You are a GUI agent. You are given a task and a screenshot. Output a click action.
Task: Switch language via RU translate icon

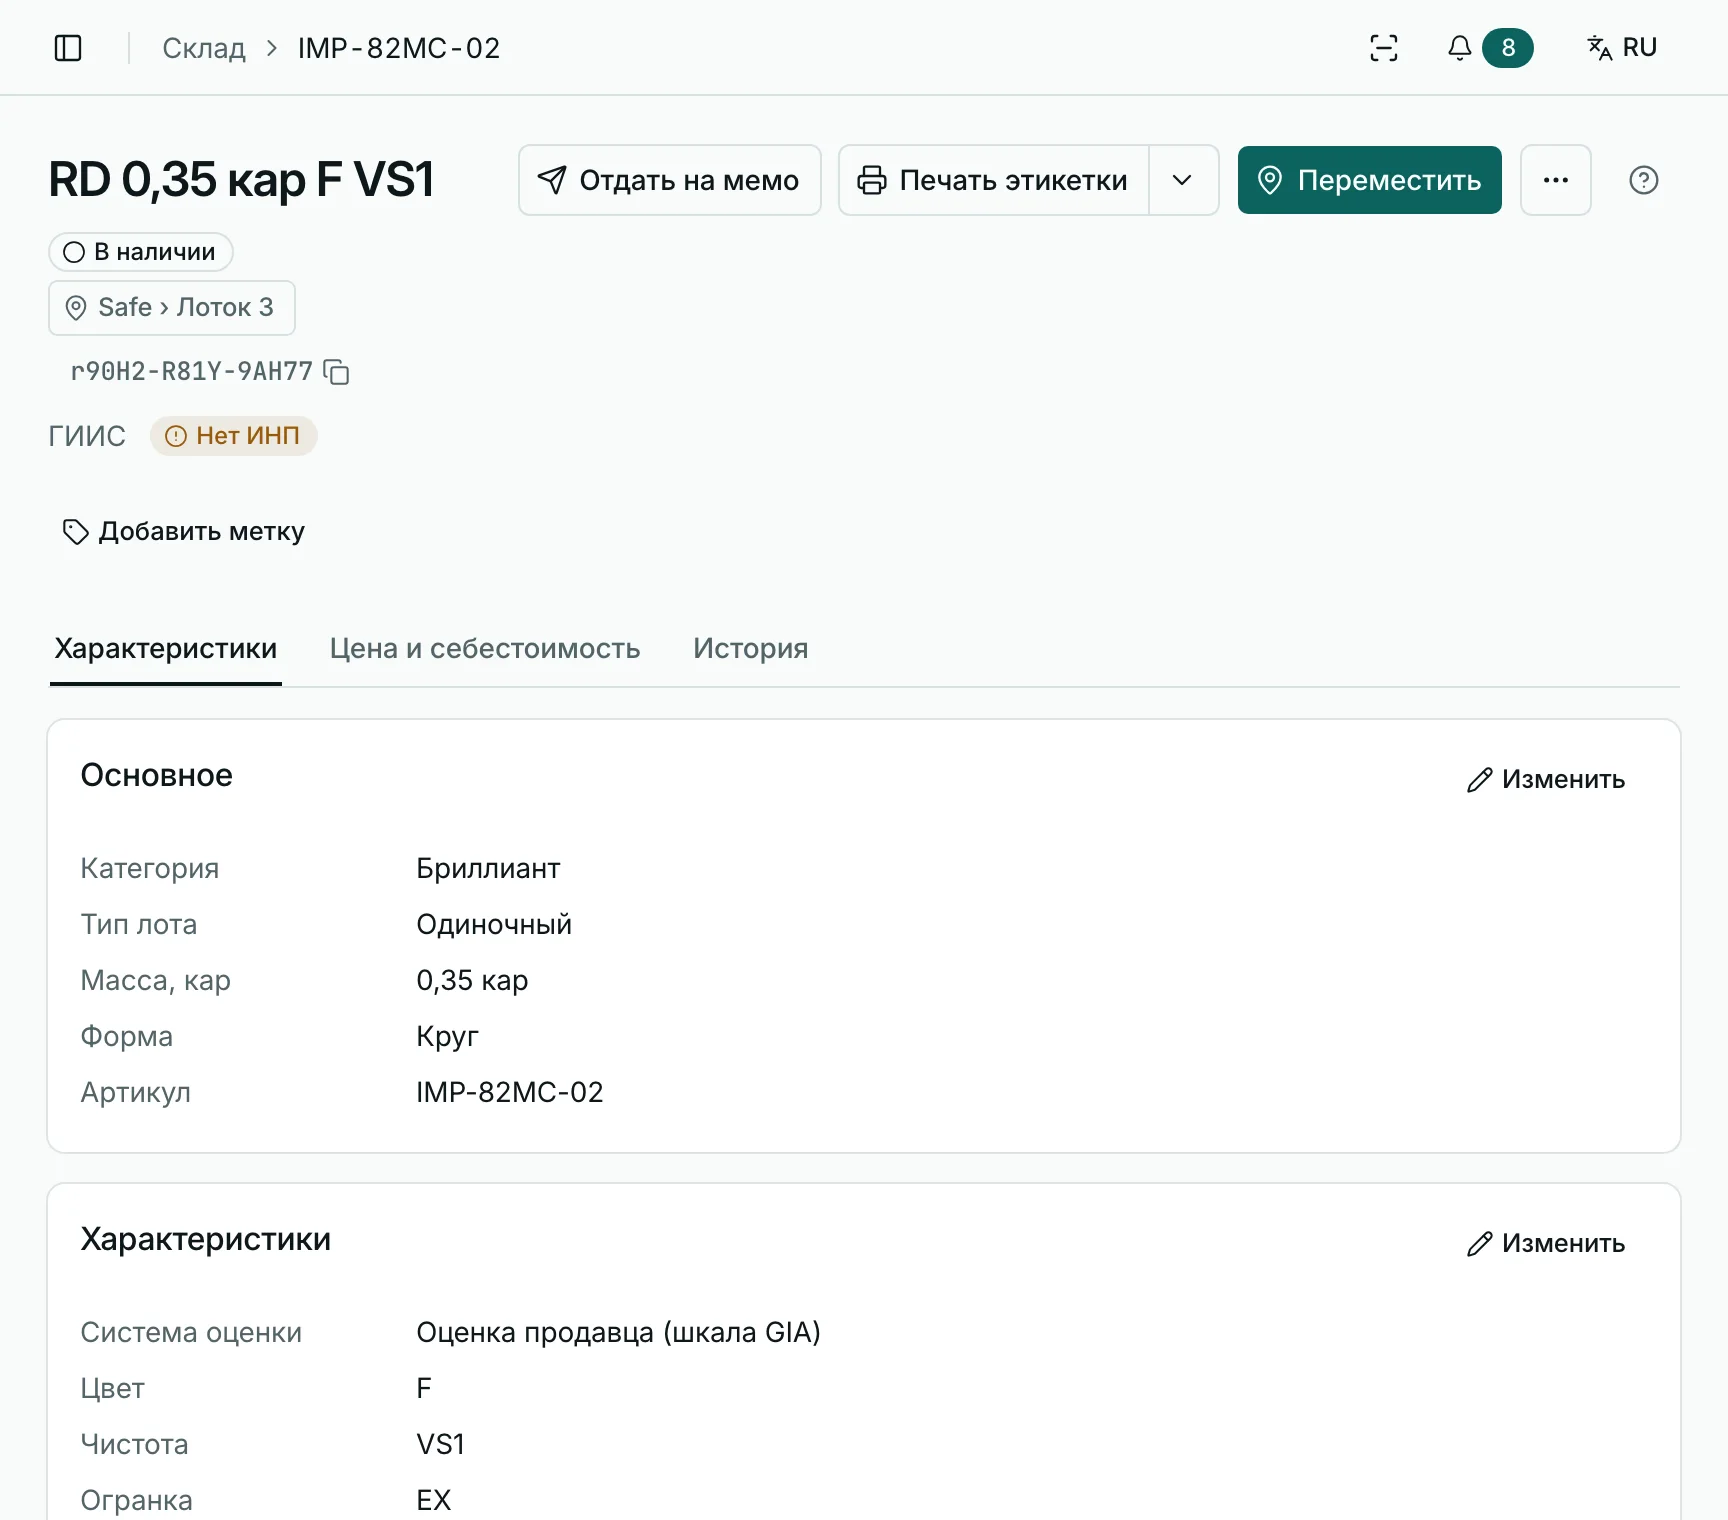point(1622,48)
